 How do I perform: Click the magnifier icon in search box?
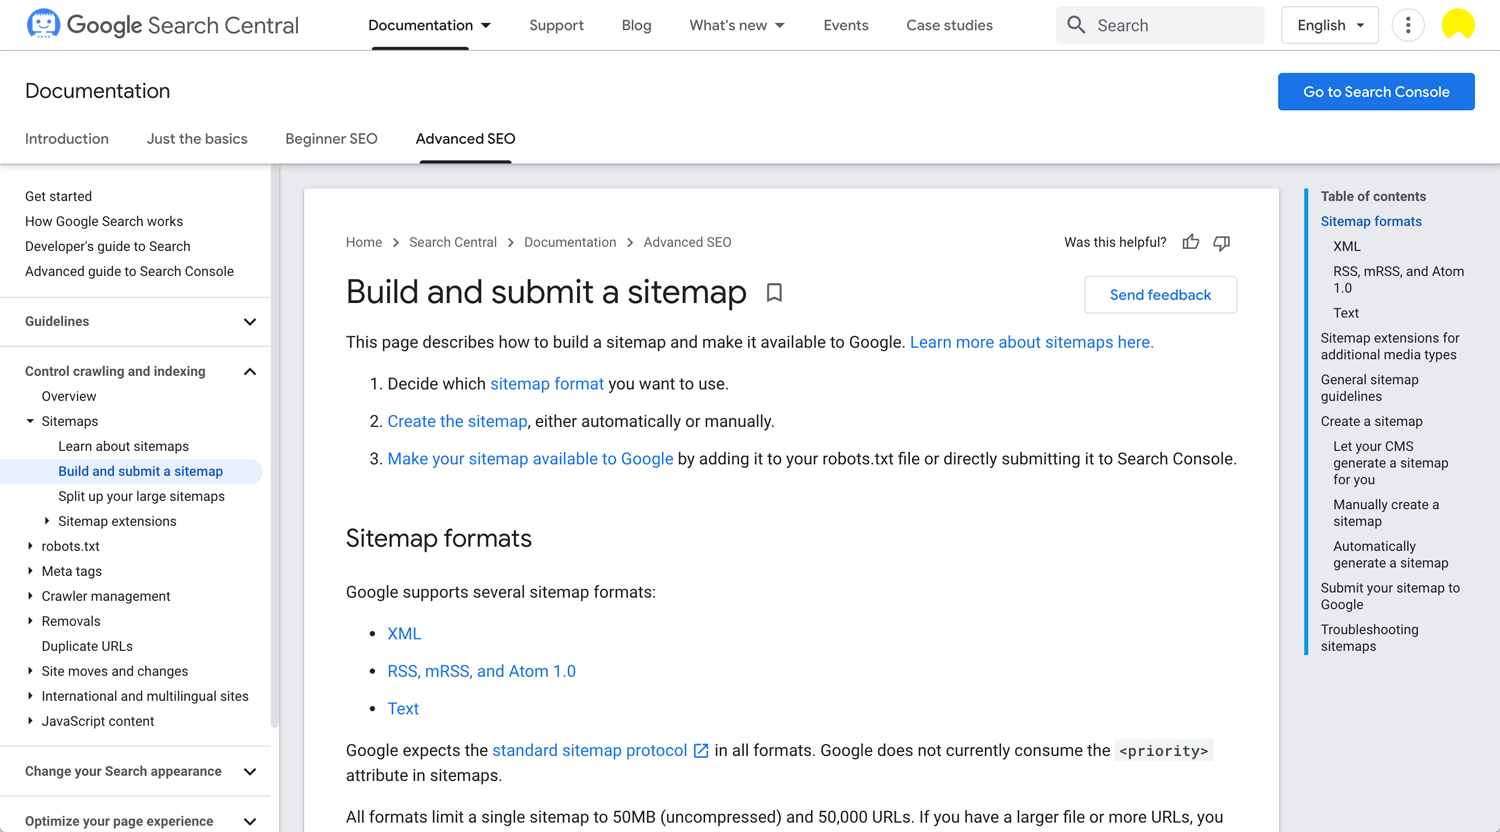[1076, 25]
